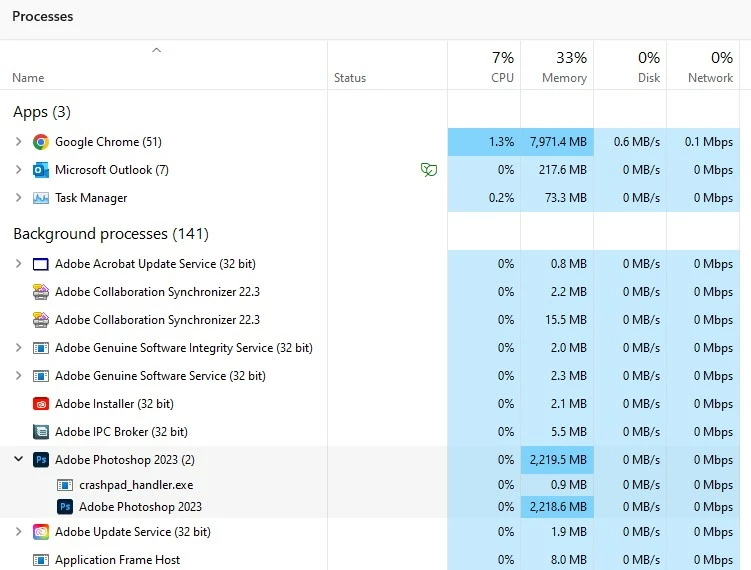Click the crashpad_handler.exe icon
751x570 pixels.
(x=65, y=485)
